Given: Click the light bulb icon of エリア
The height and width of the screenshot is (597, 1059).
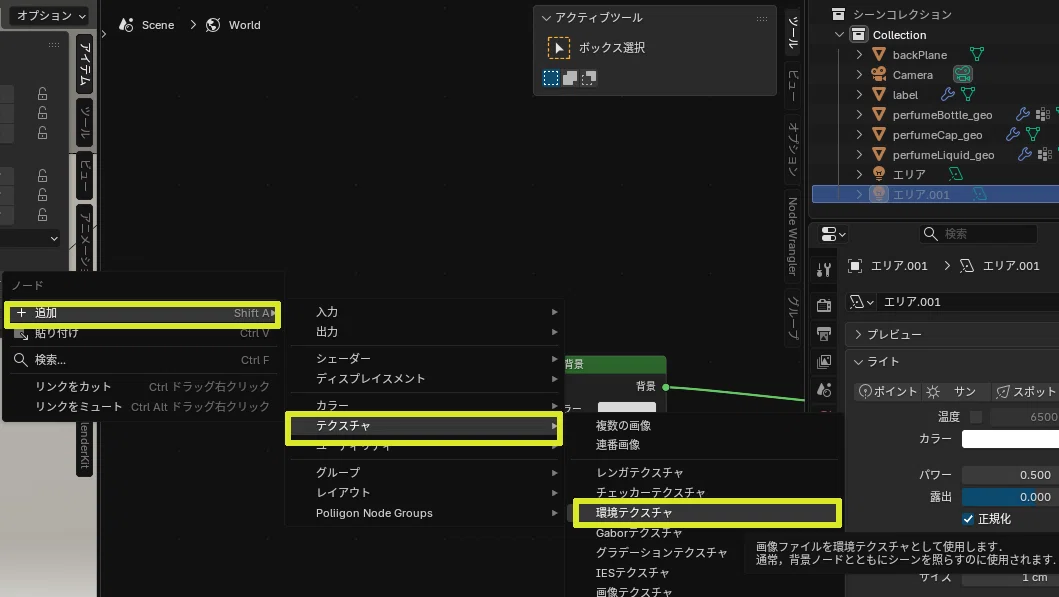Looking at the screenshot, I should [x=879, y=174].
